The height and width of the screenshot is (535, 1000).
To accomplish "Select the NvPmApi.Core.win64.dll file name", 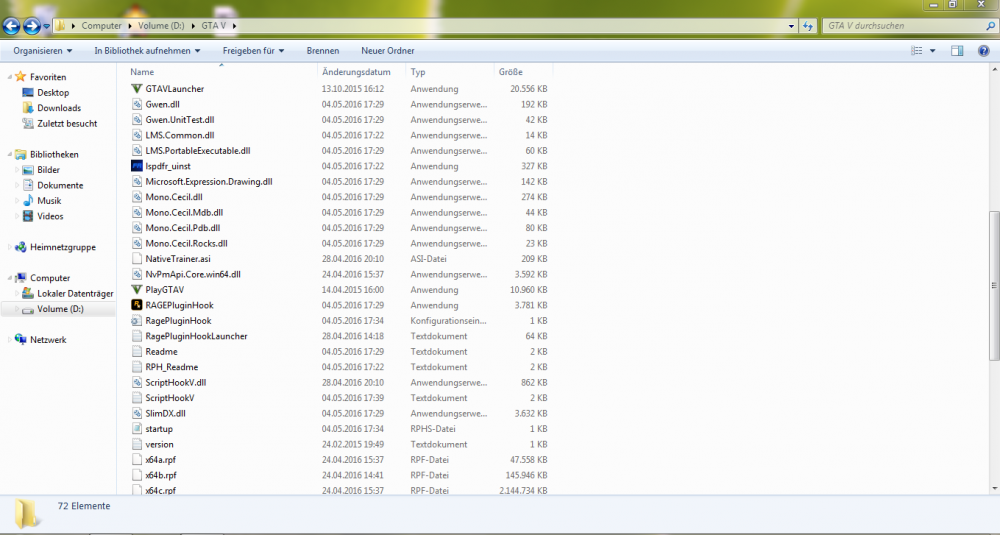I will pyautogui.click(x=193, y=274).
